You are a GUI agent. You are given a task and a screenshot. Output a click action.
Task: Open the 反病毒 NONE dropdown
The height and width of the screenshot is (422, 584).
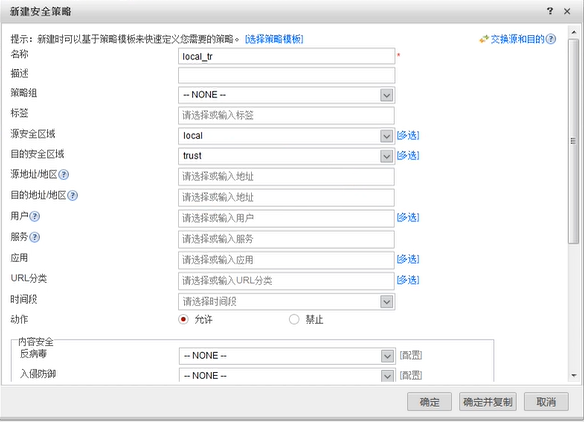tap(287, 356)
